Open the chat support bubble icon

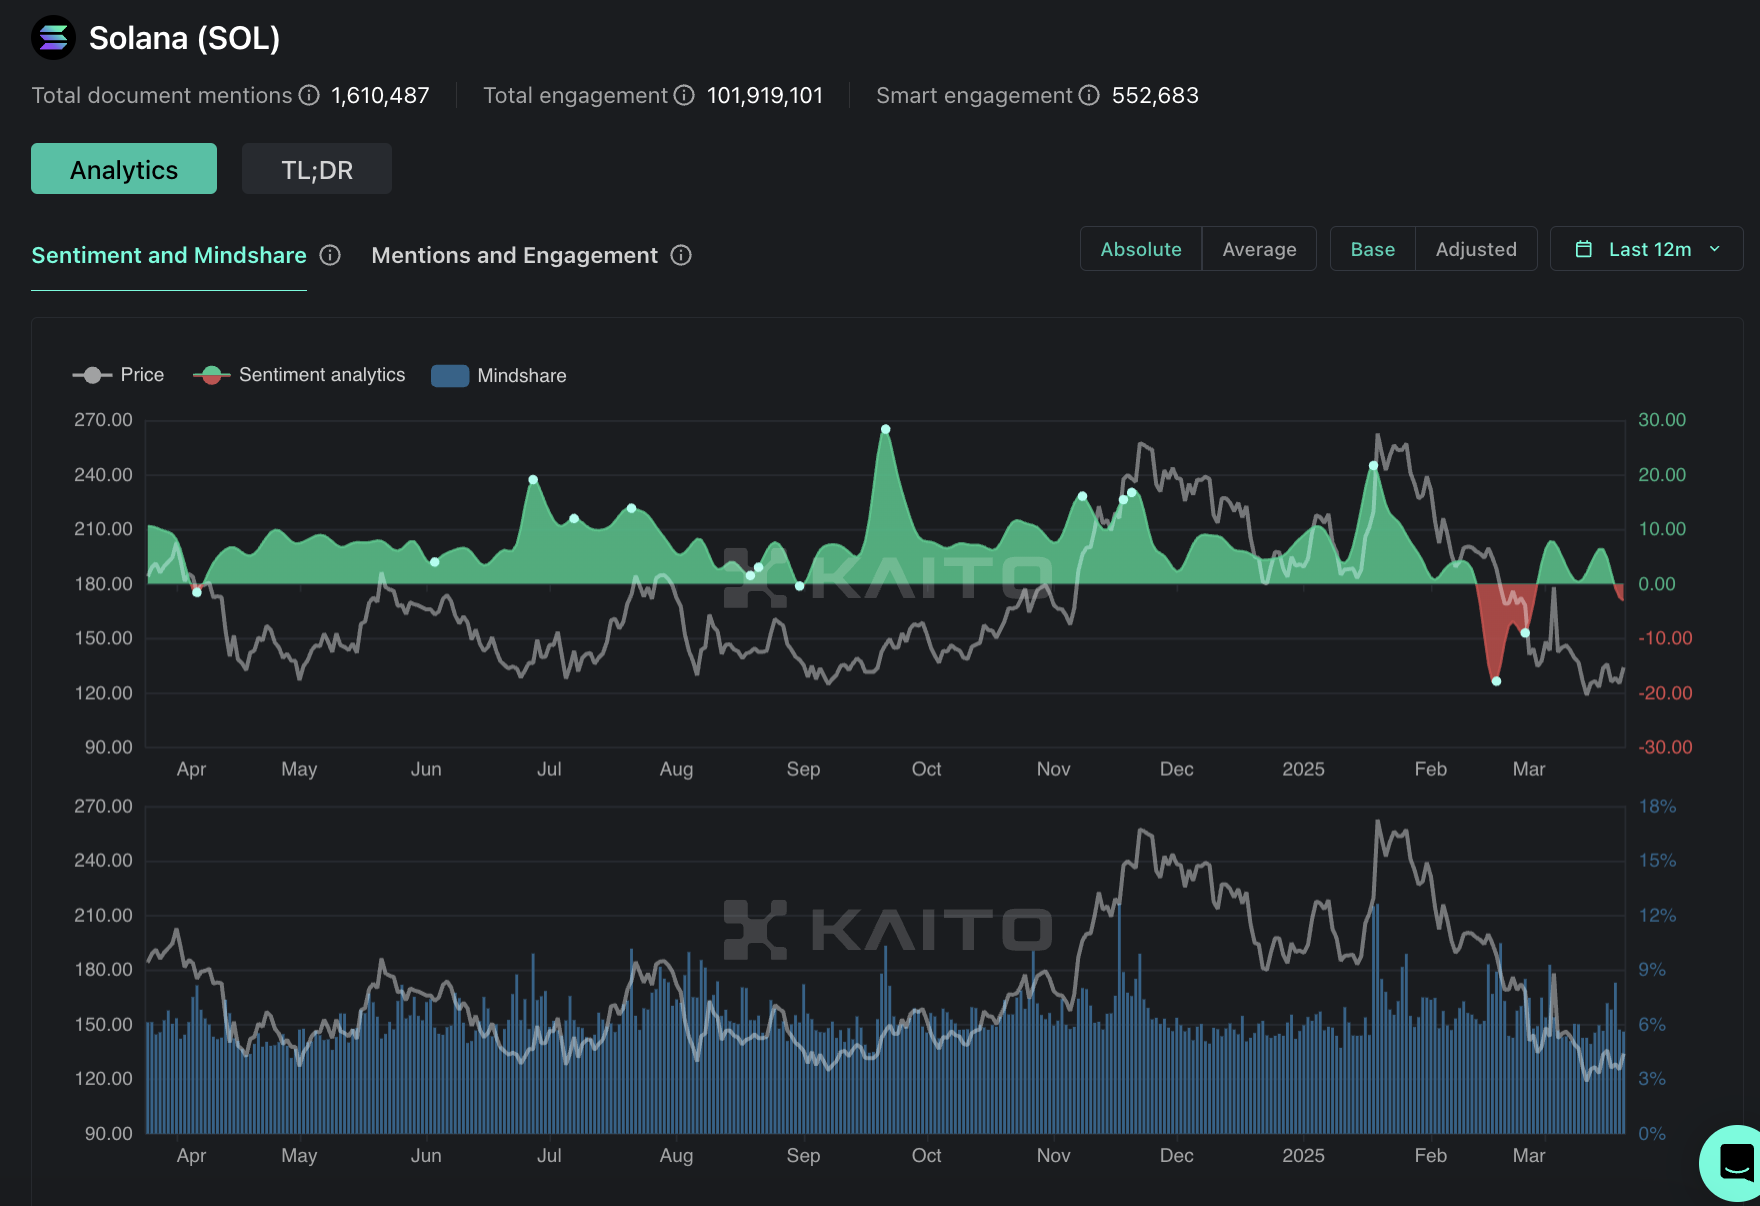[x=1736, y=1162]
